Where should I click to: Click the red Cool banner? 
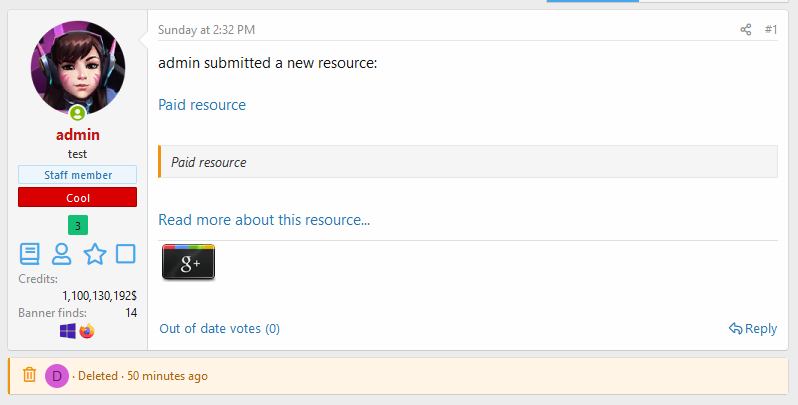click(x=77, y=197)
